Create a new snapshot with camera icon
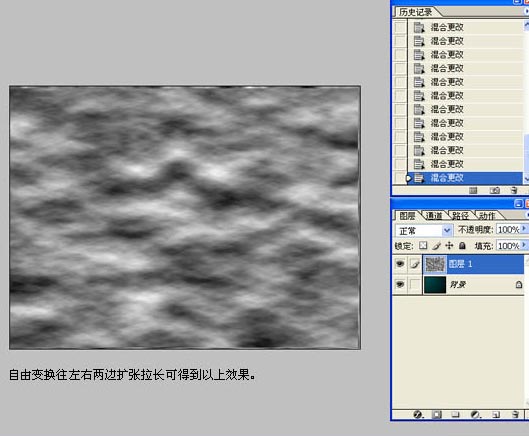Image resolution: width=529 pixels, height=436 pixels. click(x=495, y=191)
